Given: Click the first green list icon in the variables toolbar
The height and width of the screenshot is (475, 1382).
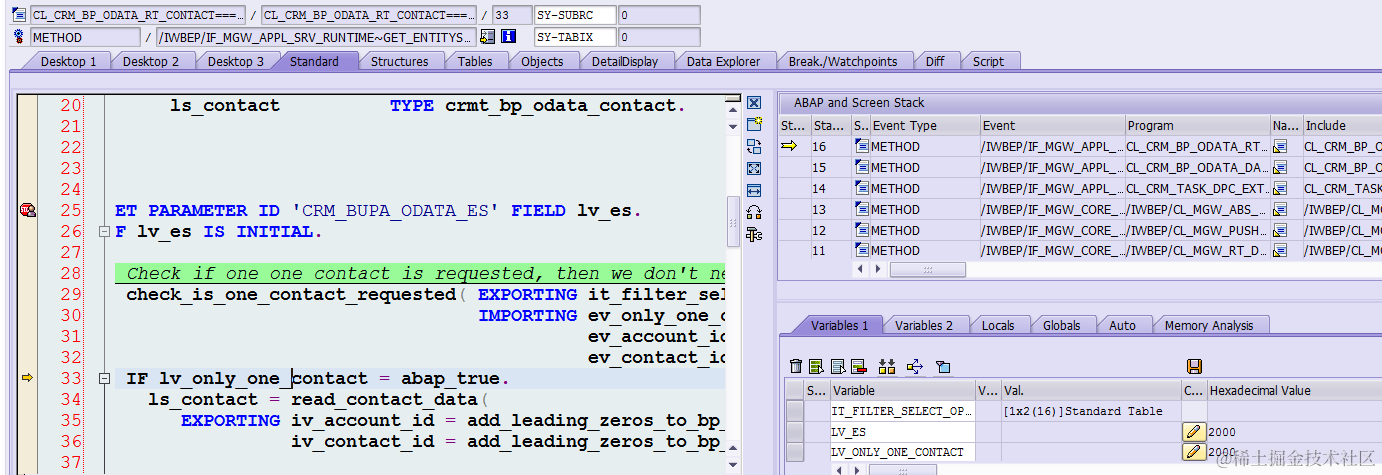Looking at the screenshot, I should (816, 367).
